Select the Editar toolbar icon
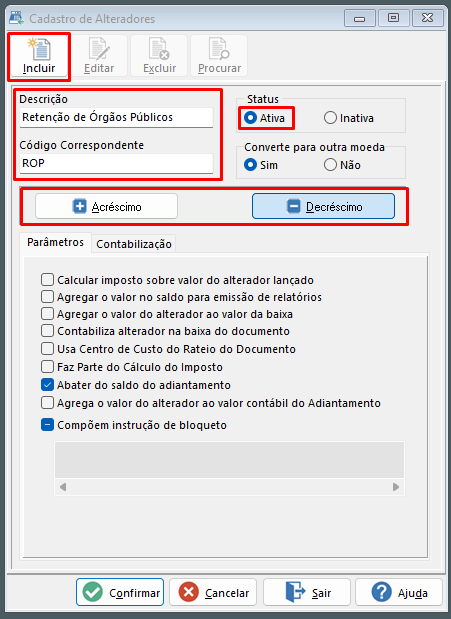Screen dimensions: 451x619 click(x=99, y=49)
